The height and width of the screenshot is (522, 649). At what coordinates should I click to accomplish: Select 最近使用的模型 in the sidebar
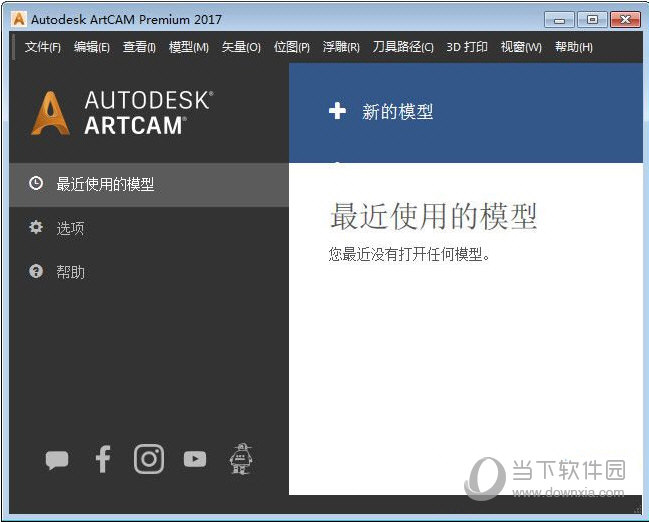tap(105, 184)
